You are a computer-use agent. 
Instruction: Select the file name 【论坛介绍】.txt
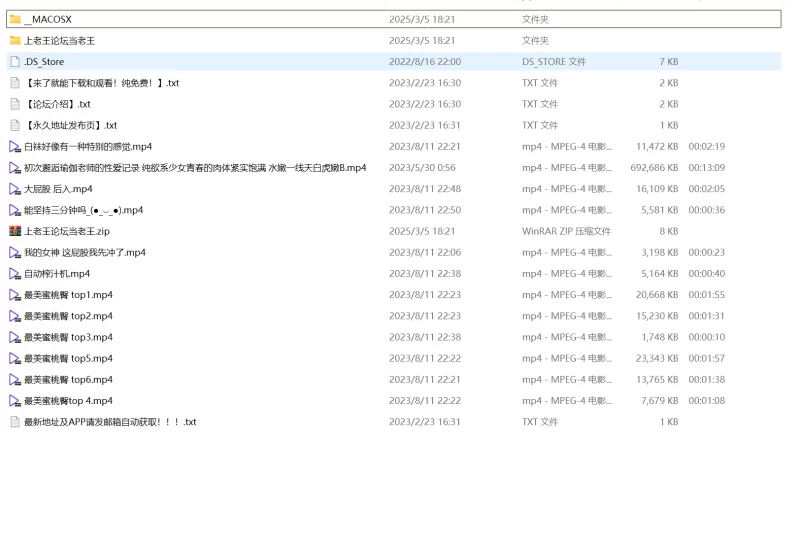click(57, 104)
